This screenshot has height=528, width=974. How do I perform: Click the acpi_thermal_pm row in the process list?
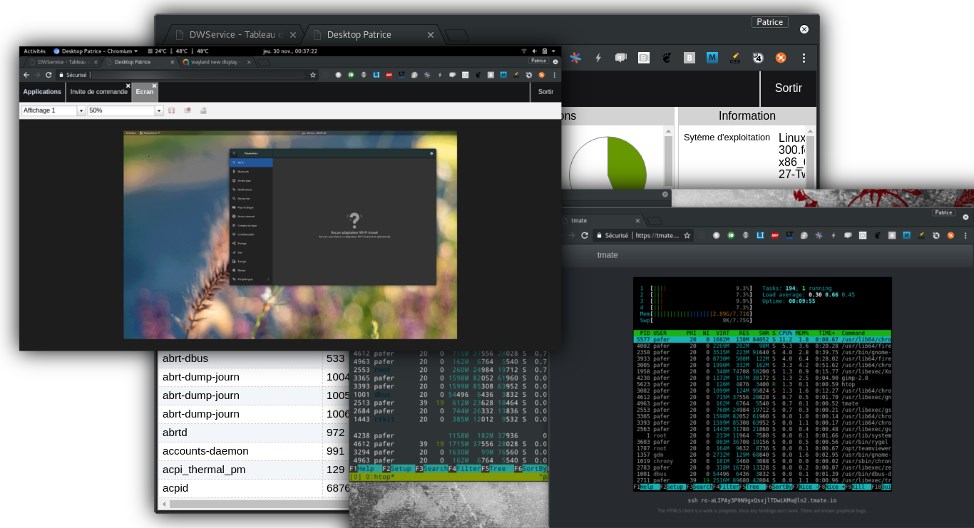(x=253, y=470)
